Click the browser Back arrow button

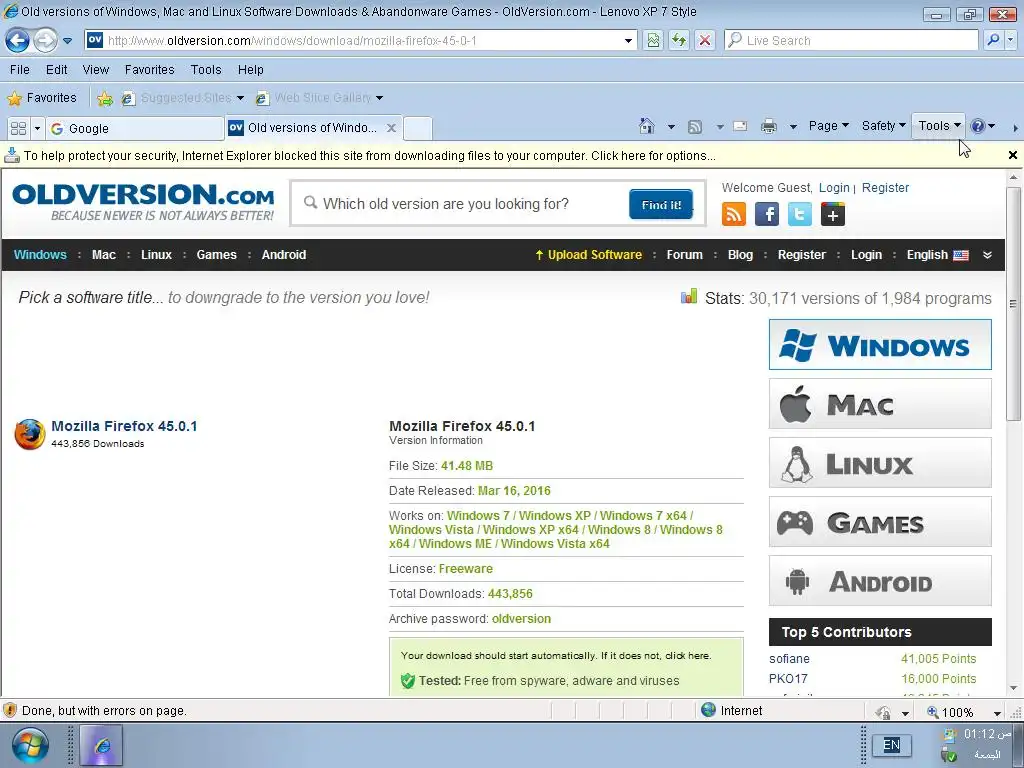[18, 40]
